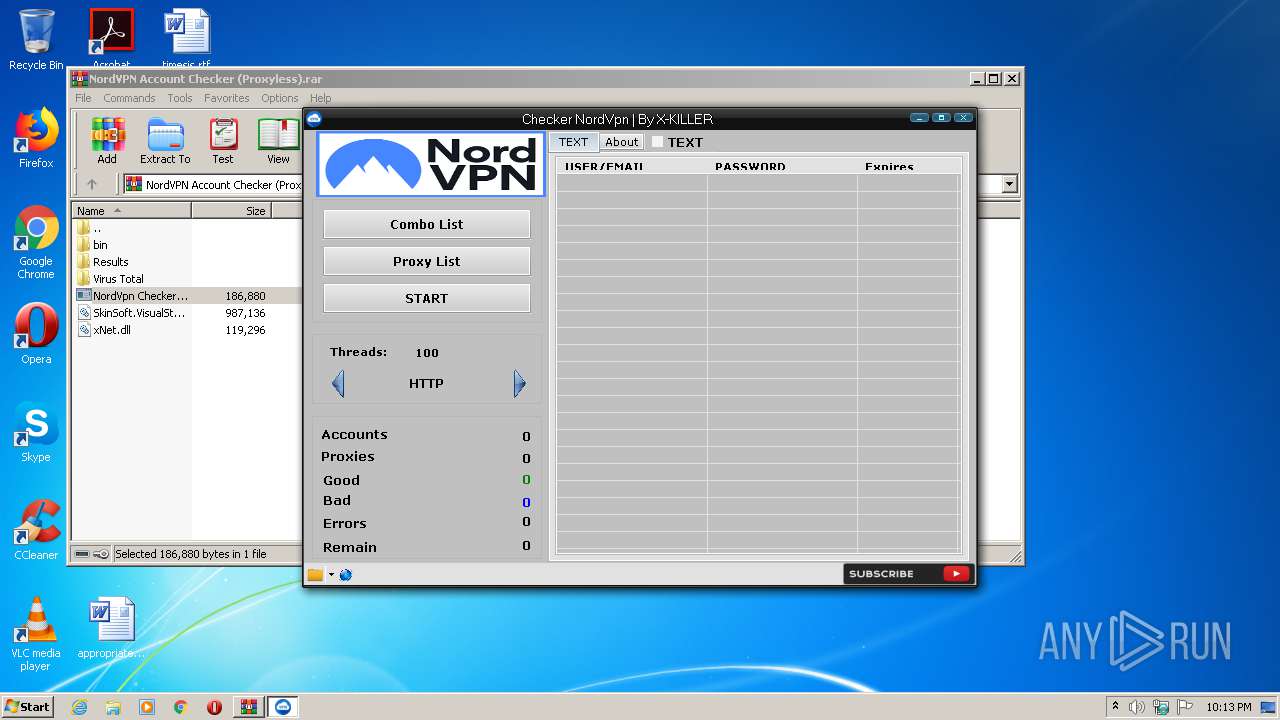The height and width of the screenshot is (720, 1280).
Task: Click the Combo List button
Action: pyautogui.click(x=427, y=224)
